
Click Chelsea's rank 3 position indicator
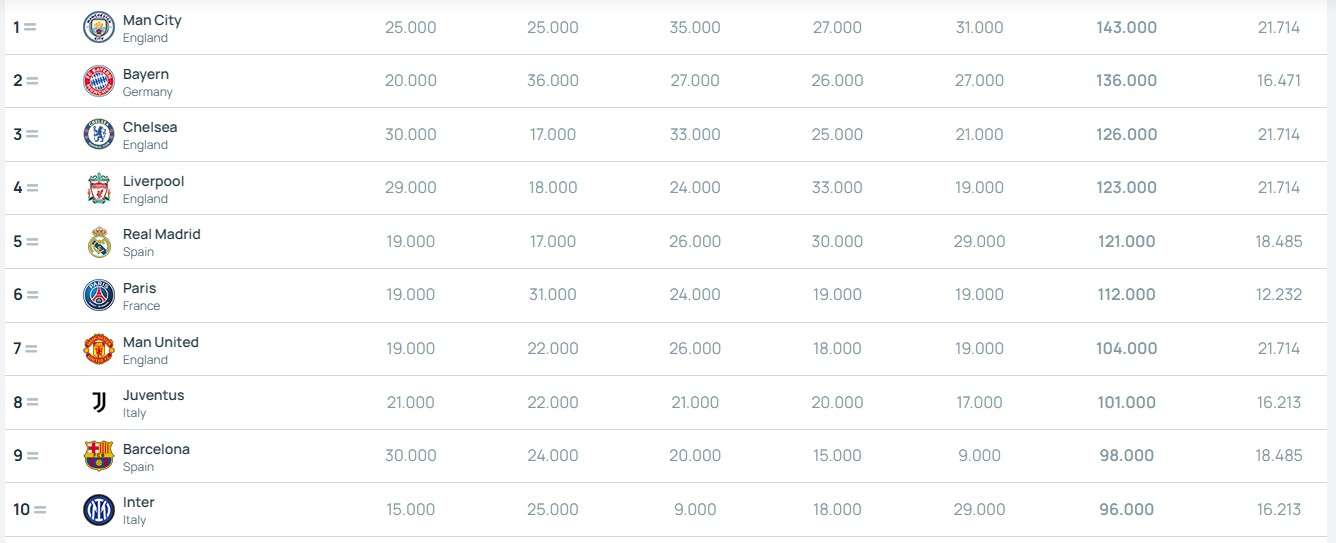[25, 134]
